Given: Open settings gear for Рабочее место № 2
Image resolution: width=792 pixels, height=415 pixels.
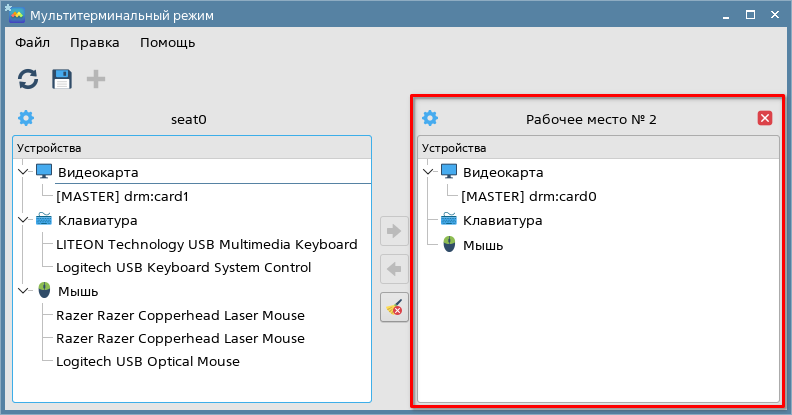Looking at the screenshot, I should coord(430,118).
